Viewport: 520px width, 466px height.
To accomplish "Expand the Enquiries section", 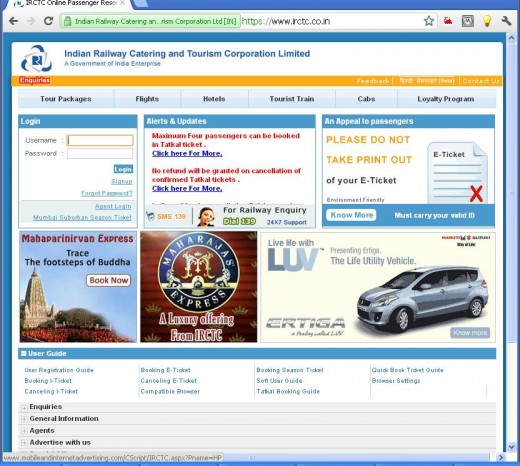I will pos(24,407).
